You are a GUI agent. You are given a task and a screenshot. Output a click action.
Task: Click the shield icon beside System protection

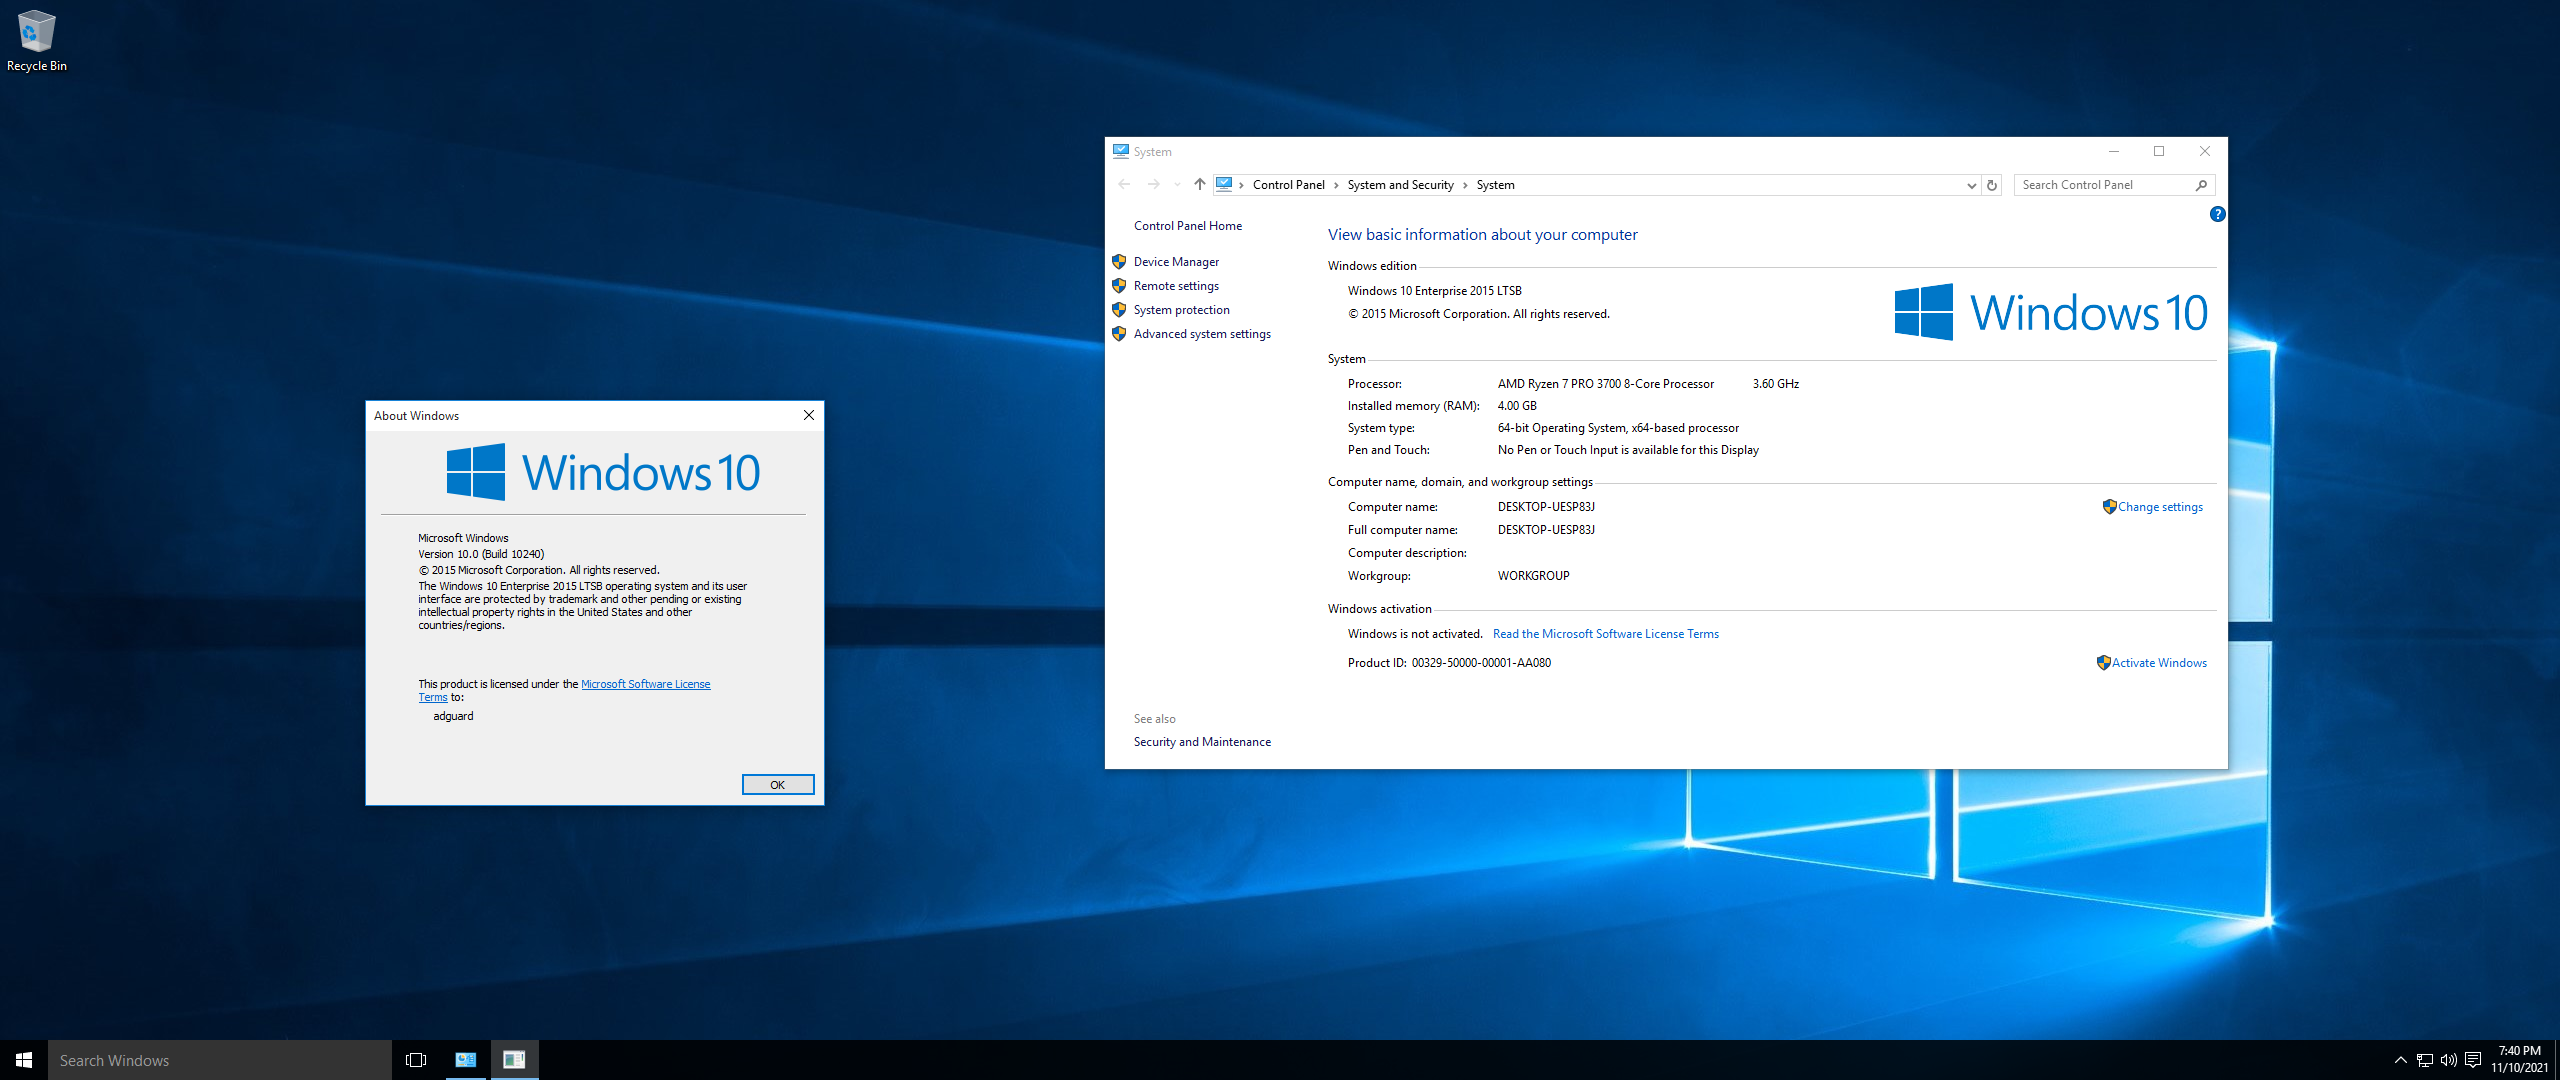(1119, 310)
